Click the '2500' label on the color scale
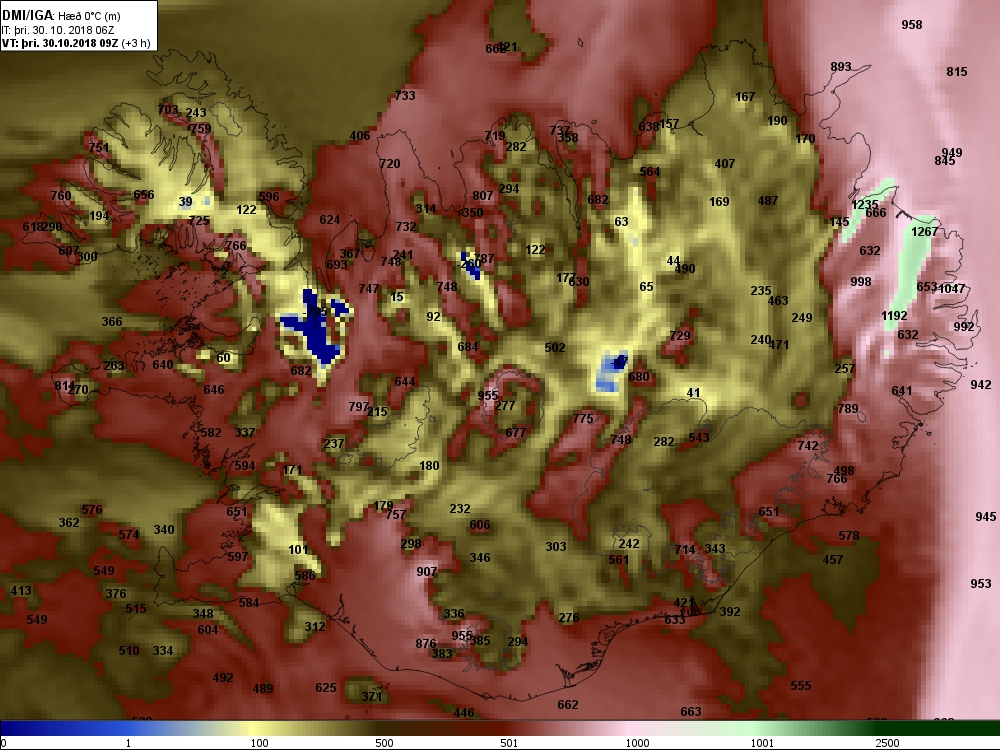This screenshot has width=1000, height=750. 887,743
